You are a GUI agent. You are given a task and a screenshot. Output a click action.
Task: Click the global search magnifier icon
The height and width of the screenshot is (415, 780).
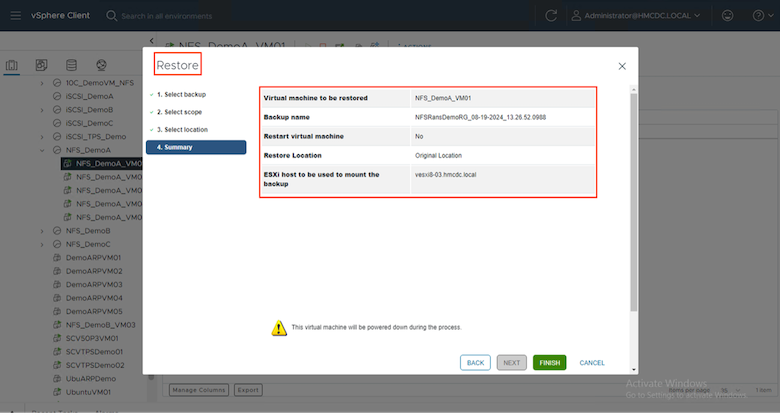tap(111, 15)
